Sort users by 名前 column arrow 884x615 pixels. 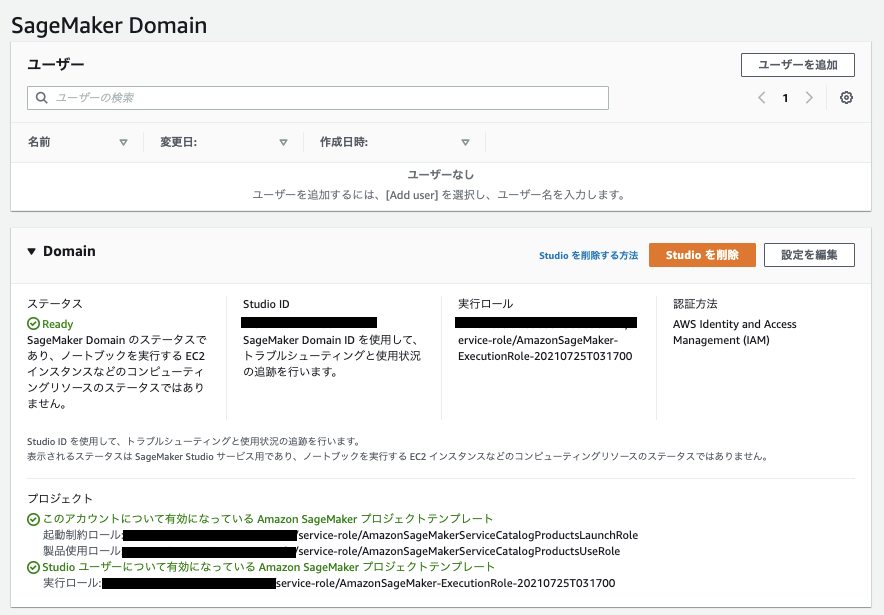pyautogui.click(x=123, y=143)
